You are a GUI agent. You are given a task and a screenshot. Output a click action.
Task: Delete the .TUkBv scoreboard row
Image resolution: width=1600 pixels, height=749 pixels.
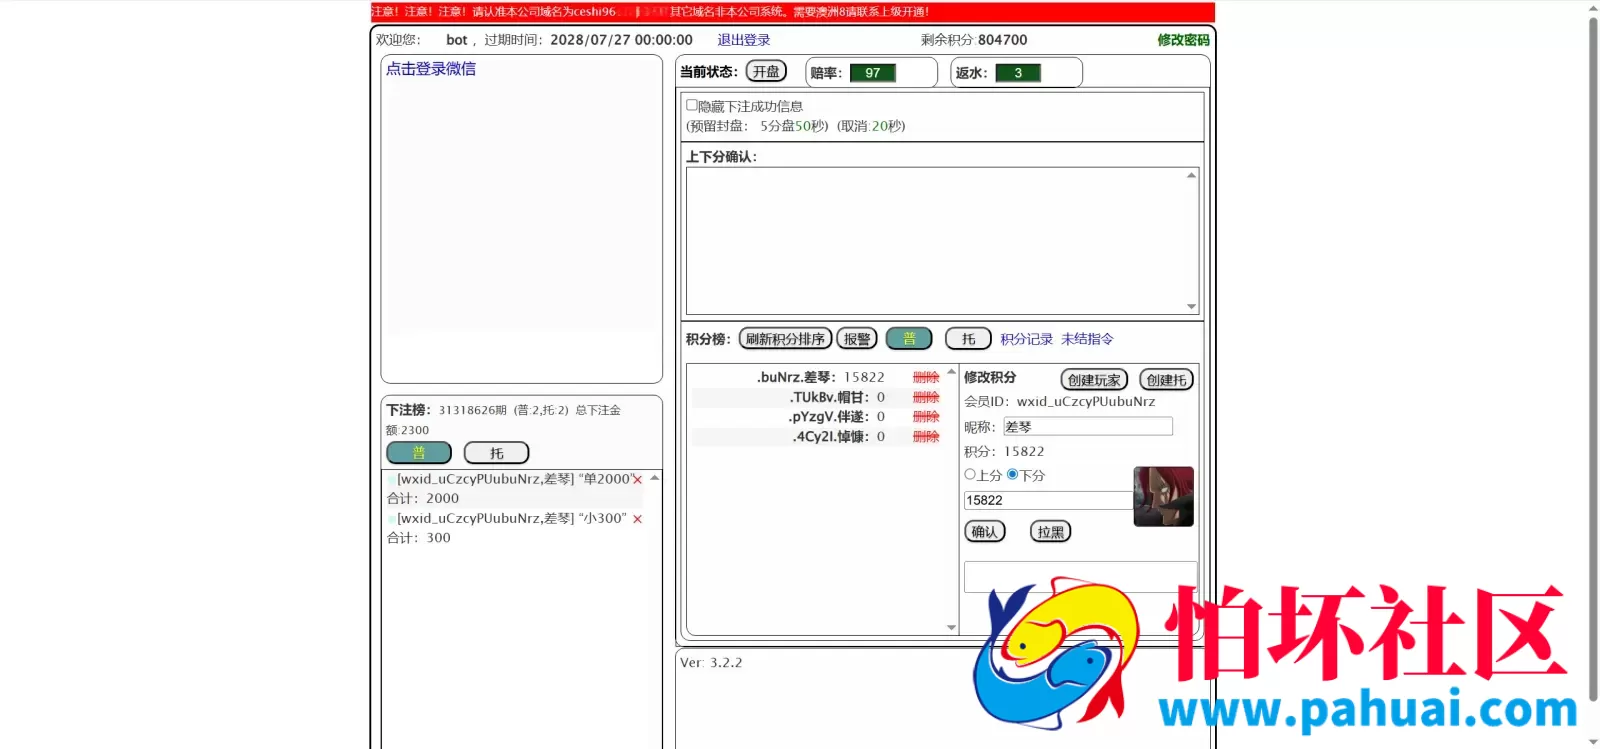click(926, 397)
